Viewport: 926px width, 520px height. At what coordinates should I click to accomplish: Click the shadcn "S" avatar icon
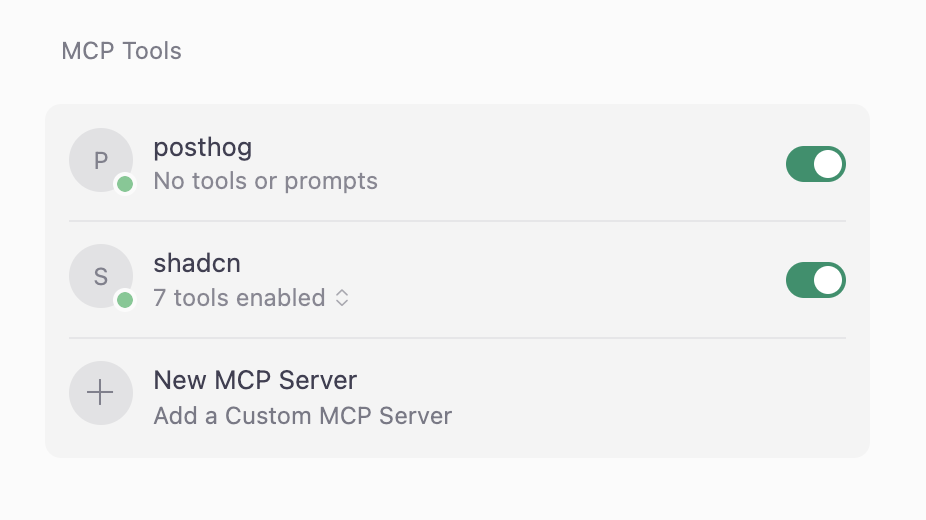[100, 276]
